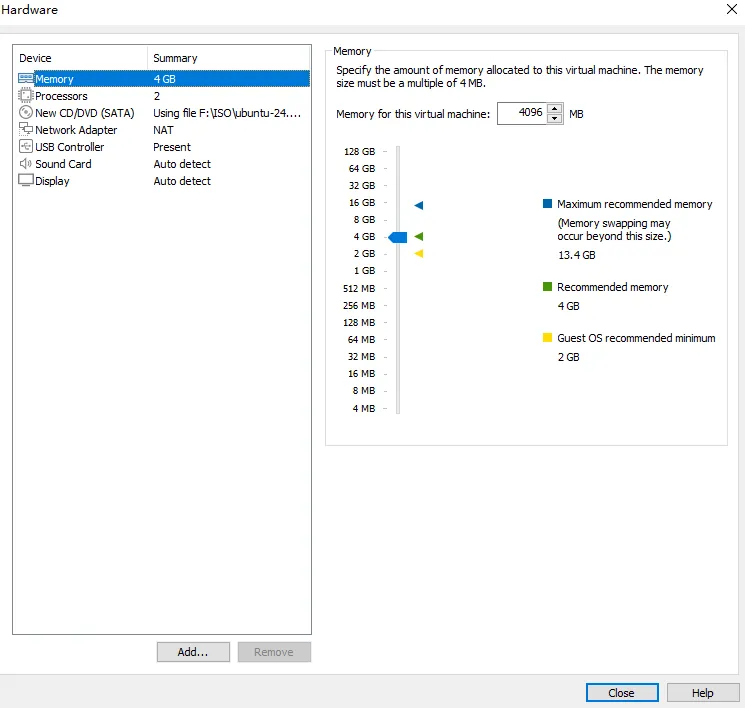The image size is (745, 708).
Task: Click the Summary column header
Action: 229,58
